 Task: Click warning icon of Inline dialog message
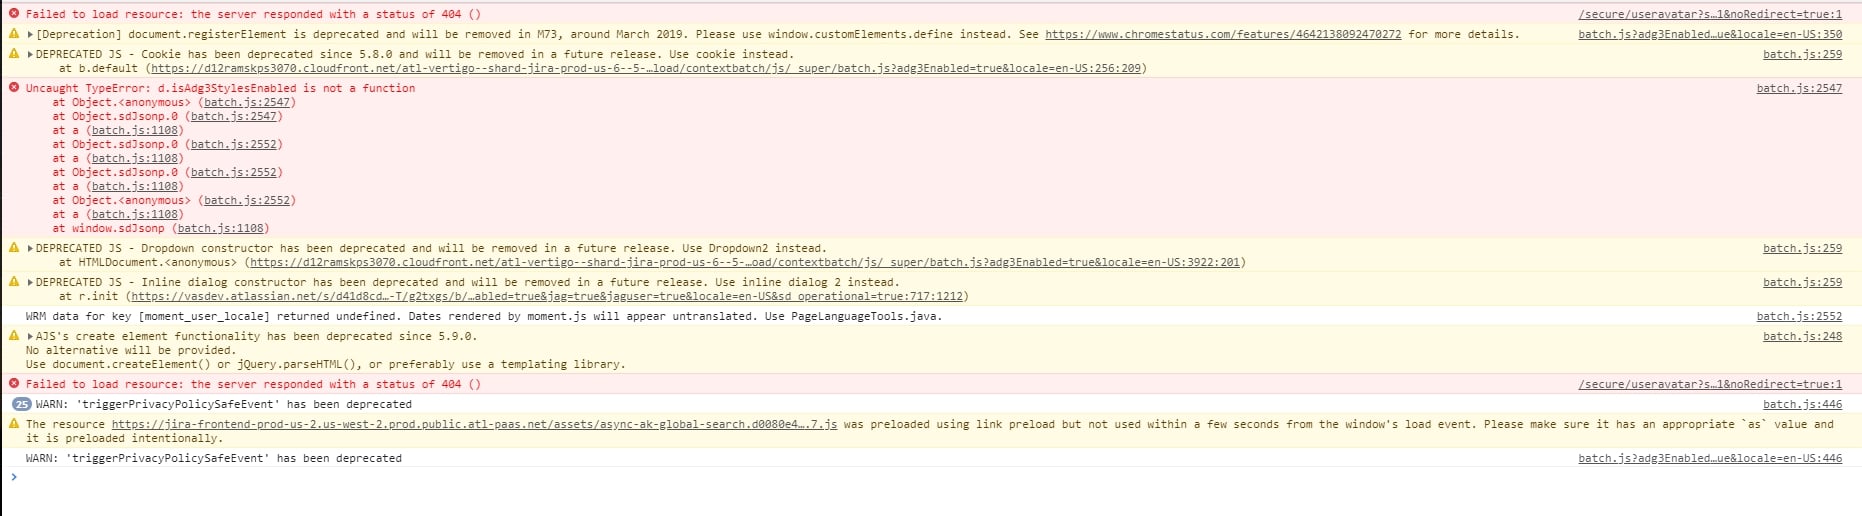coord(14,282)
